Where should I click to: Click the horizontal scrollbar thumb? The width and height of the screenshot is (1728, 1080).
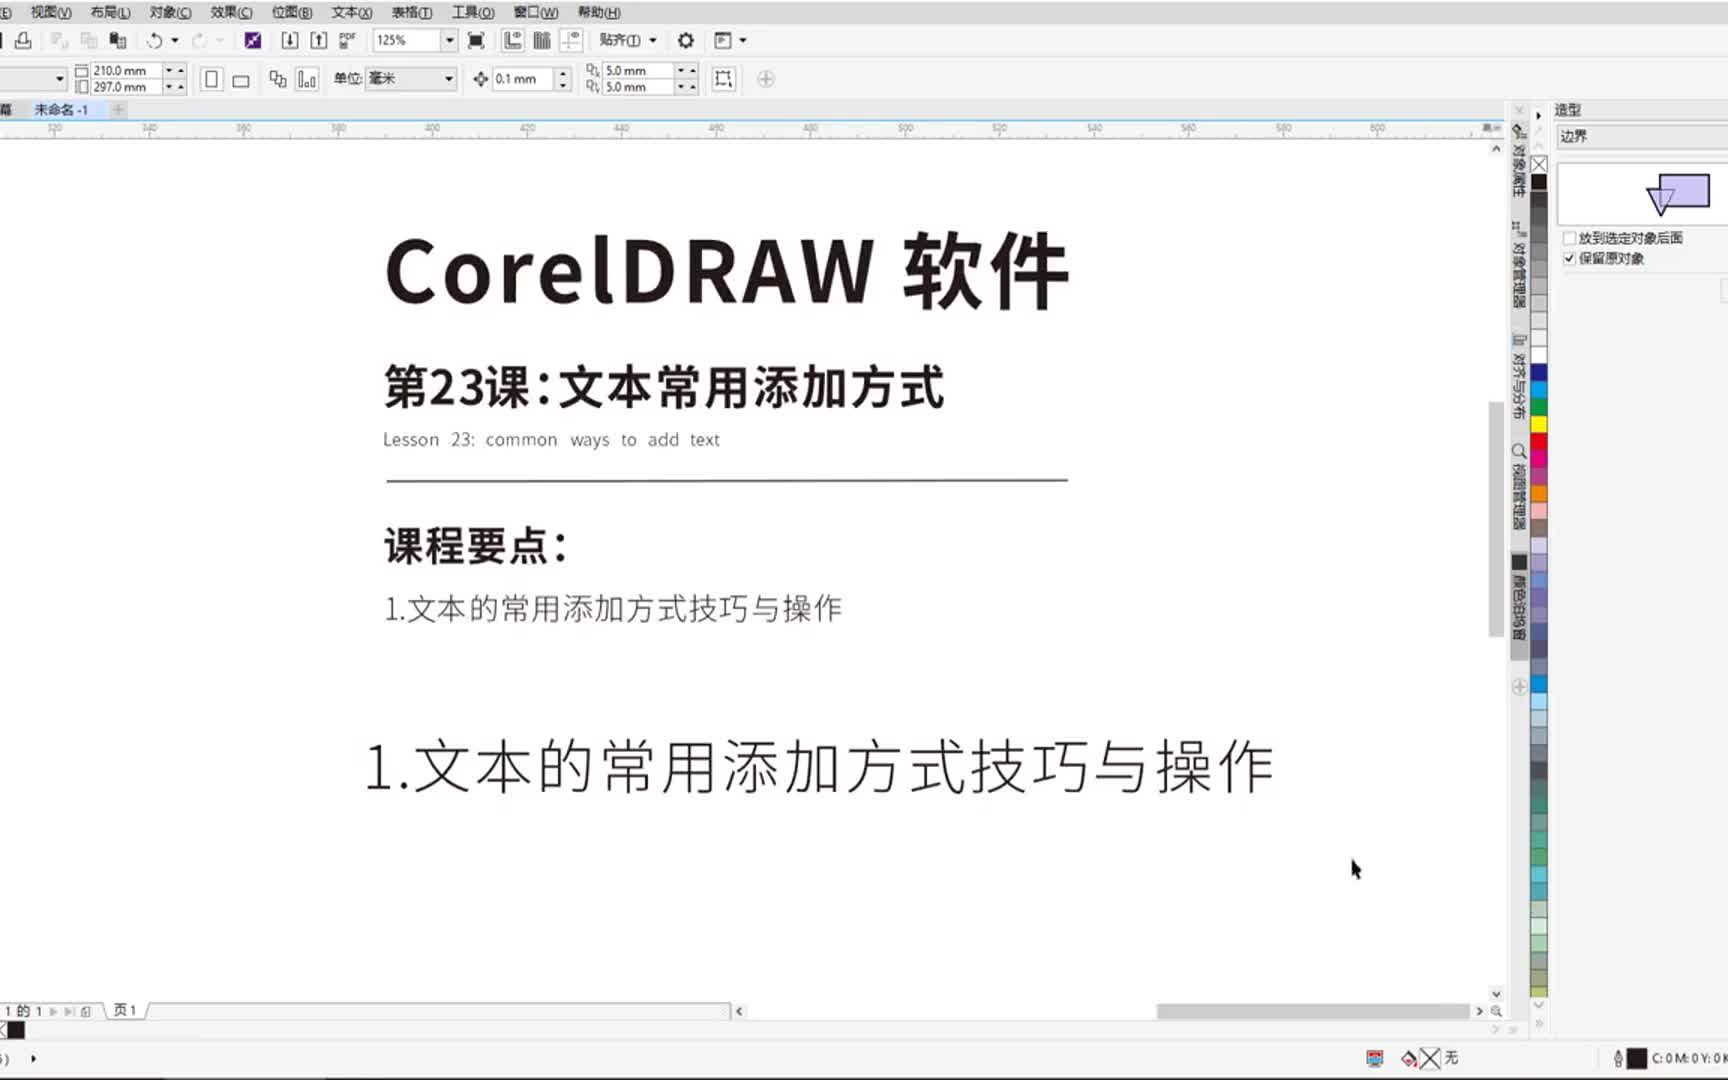[1313, 1011]
